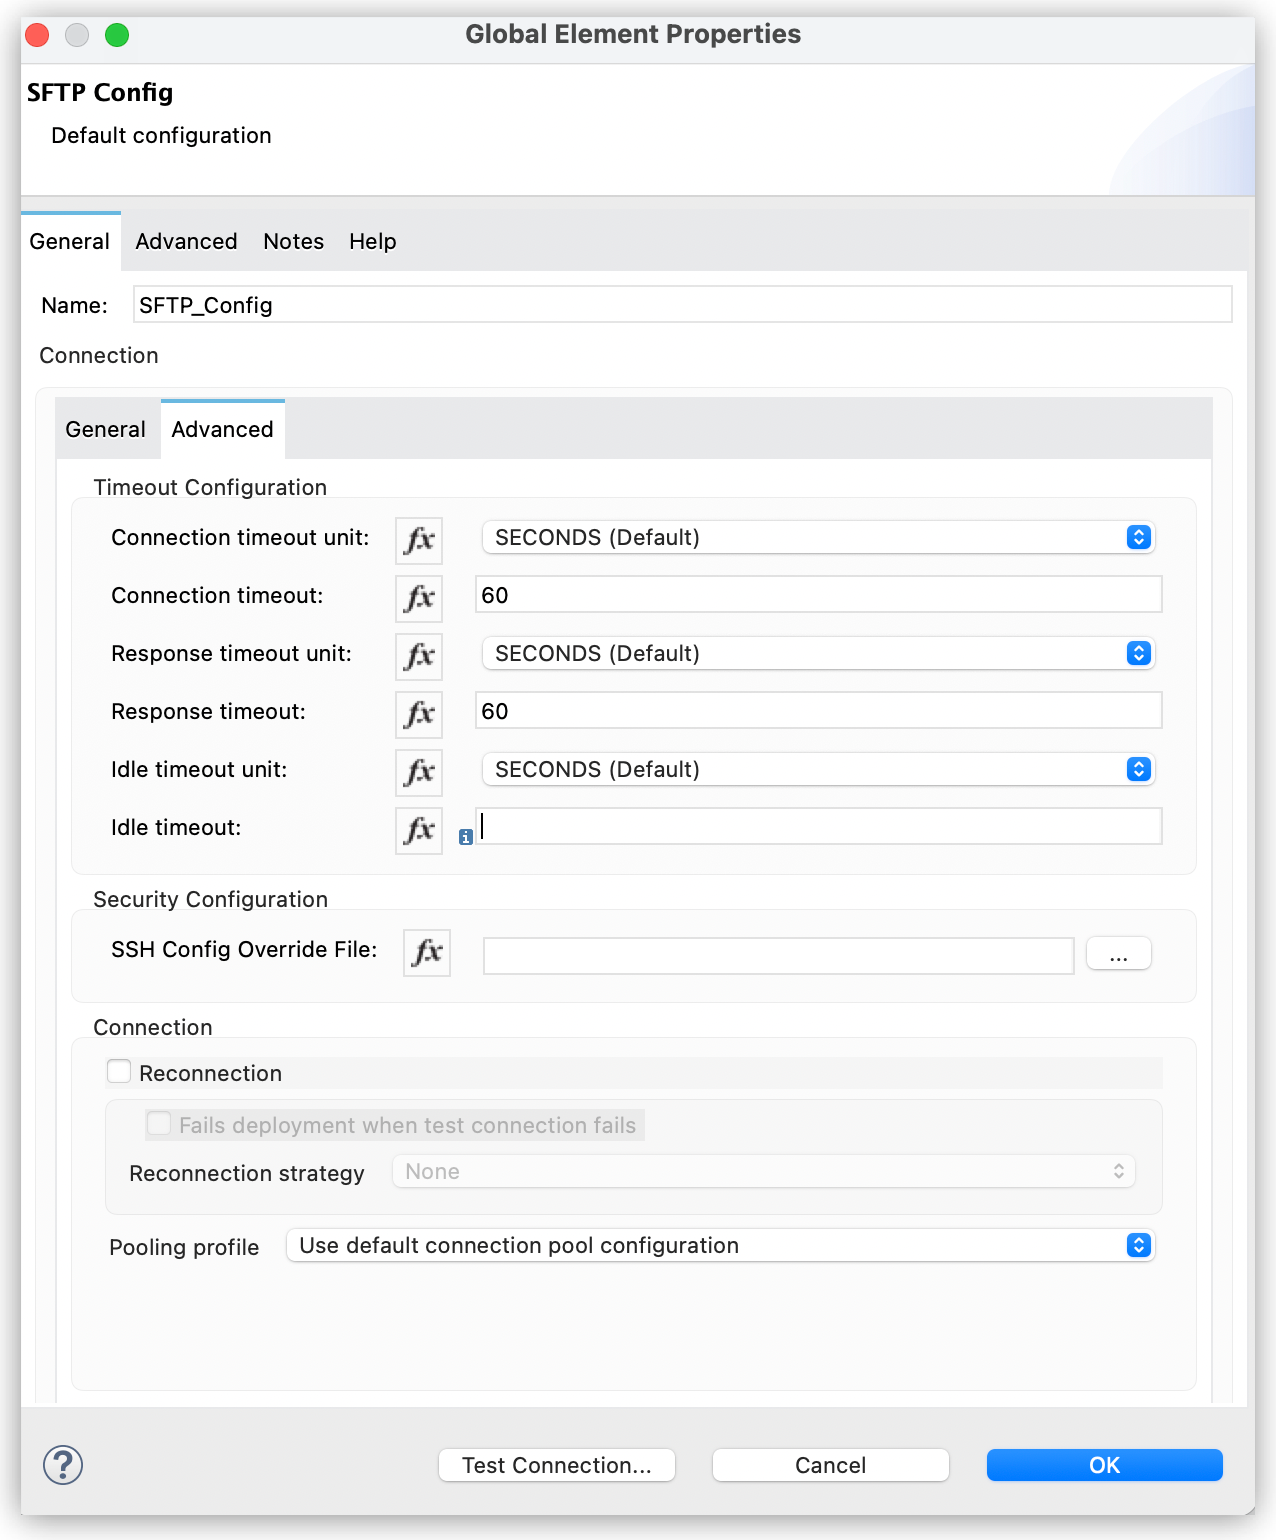Click fx button for SSH Config Override File
The image size is (1276, 1540).
[x=427, y=952]
